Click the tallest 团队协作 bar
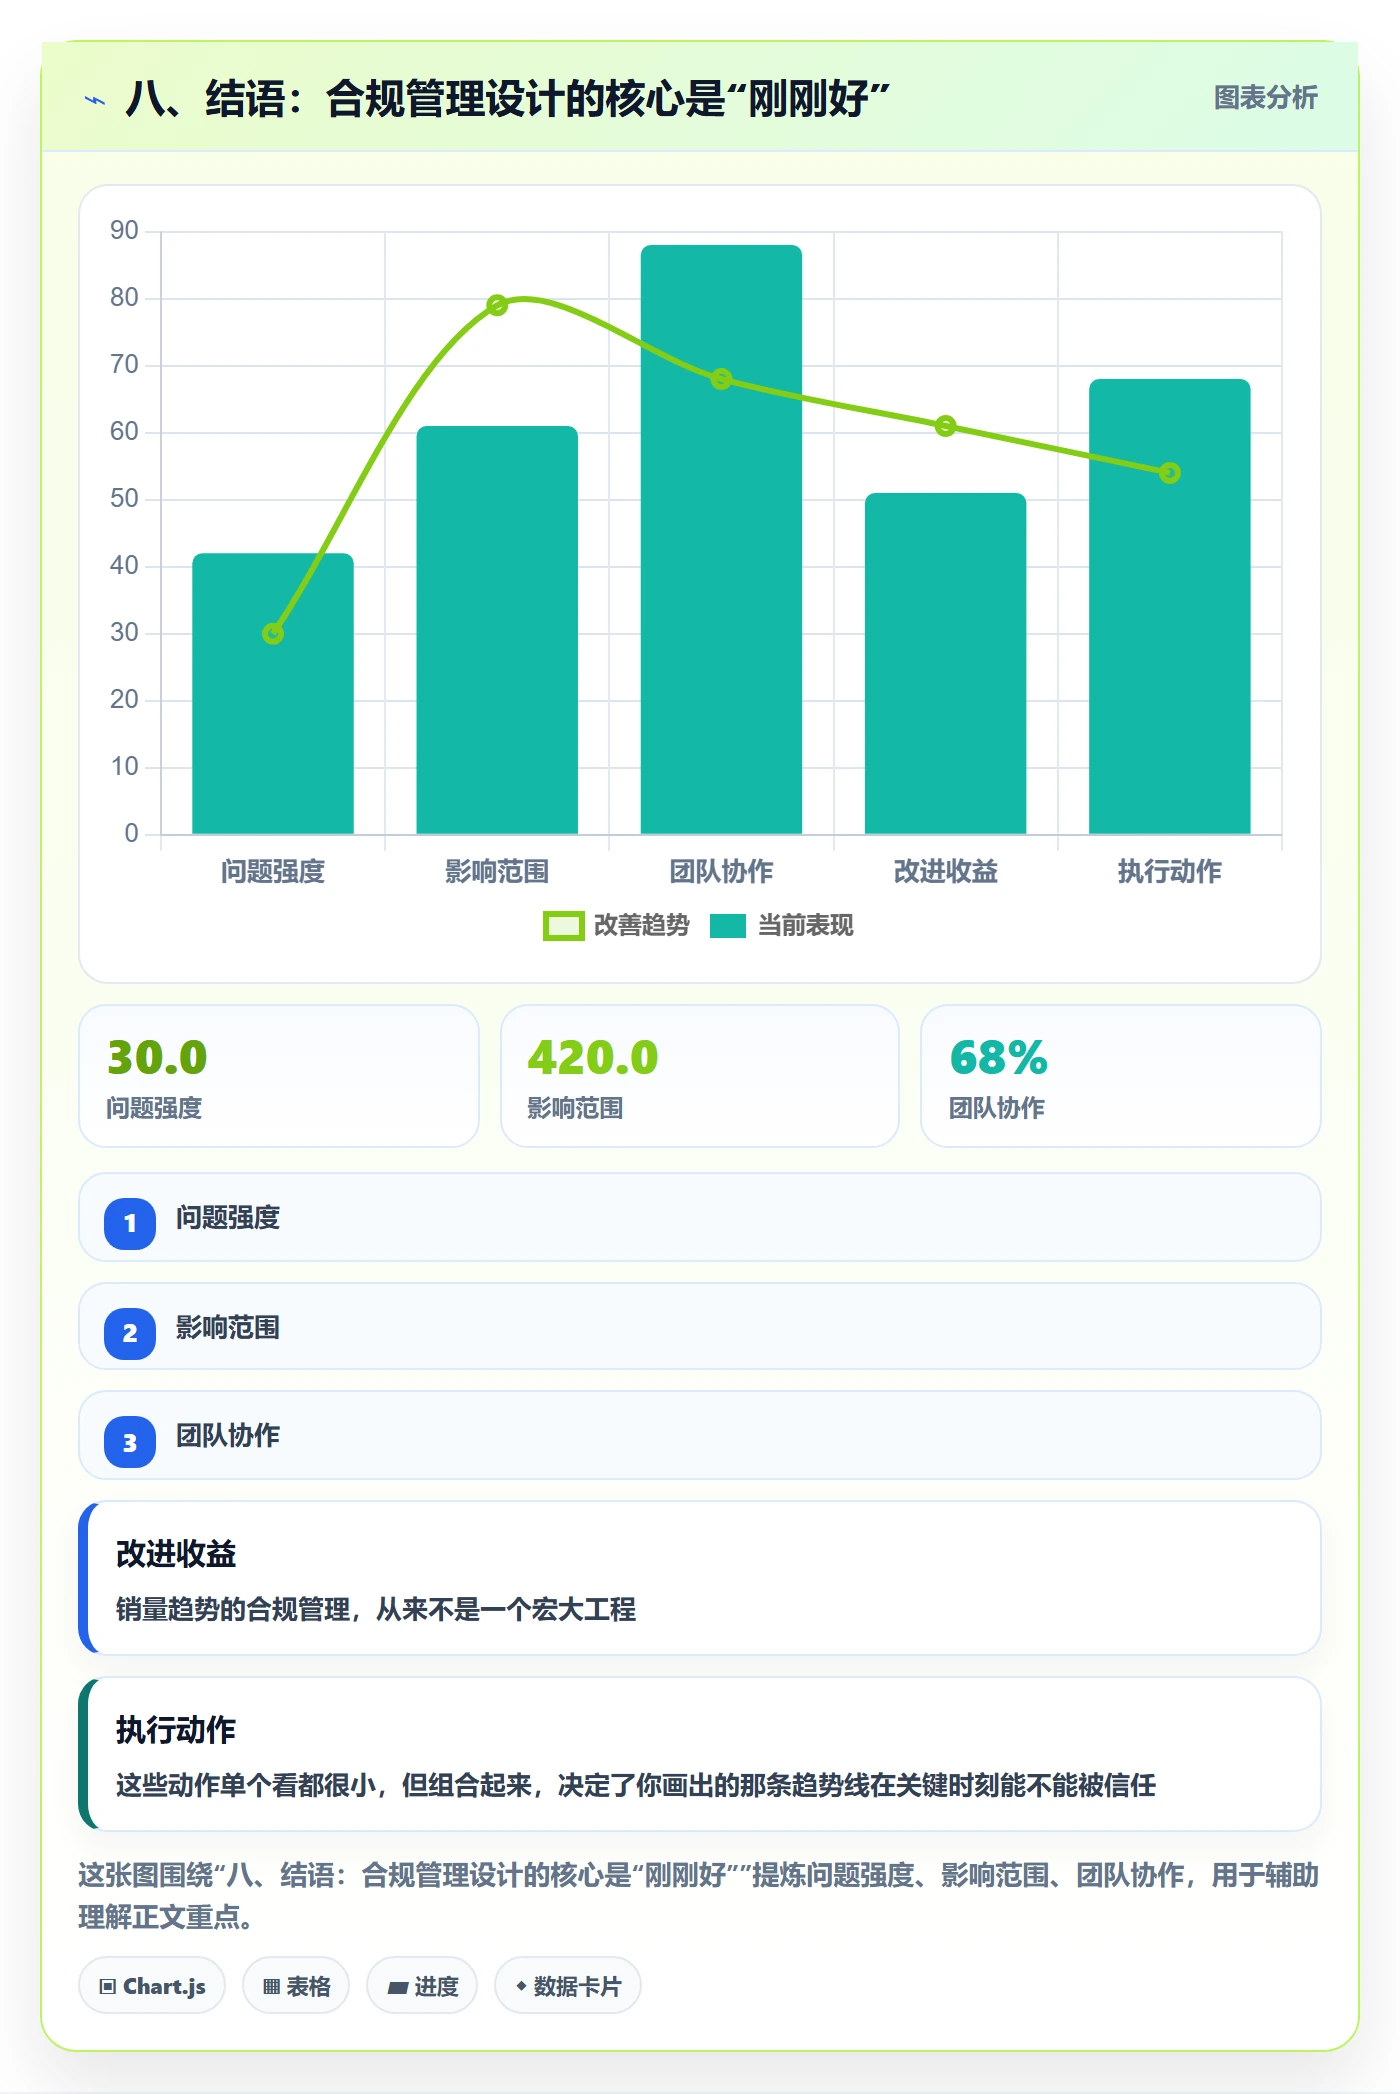 click(x=721, y=539)
